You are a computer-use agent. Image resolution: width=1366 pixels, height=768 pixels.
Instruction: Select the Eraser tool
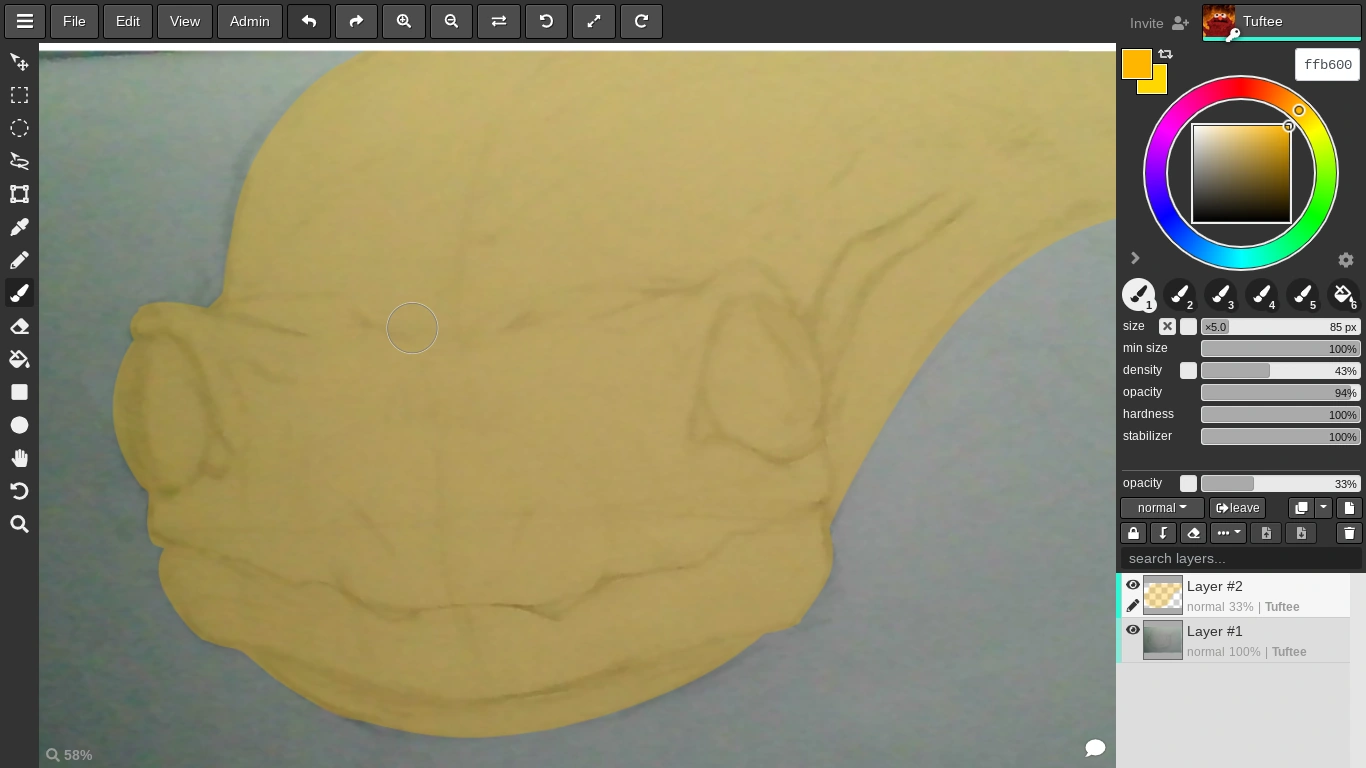[x=19, y=326]
